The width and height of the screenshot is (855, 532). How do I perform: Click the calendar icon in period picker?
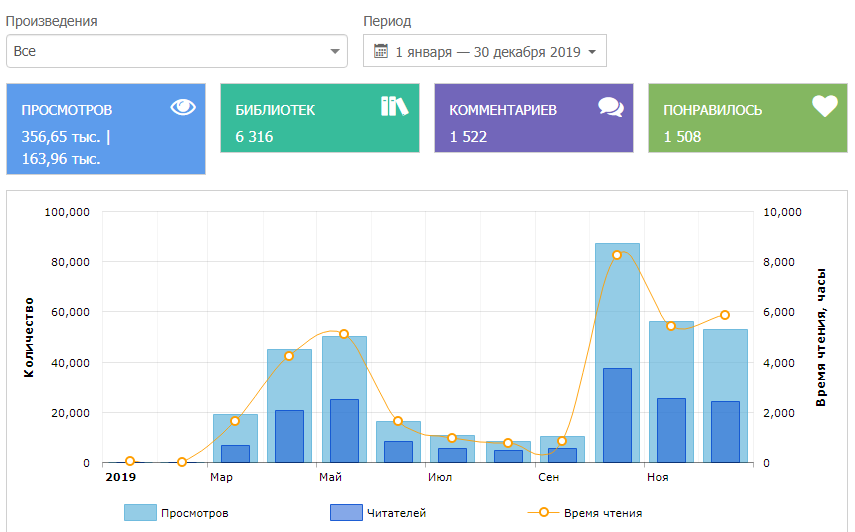point(381,51)
